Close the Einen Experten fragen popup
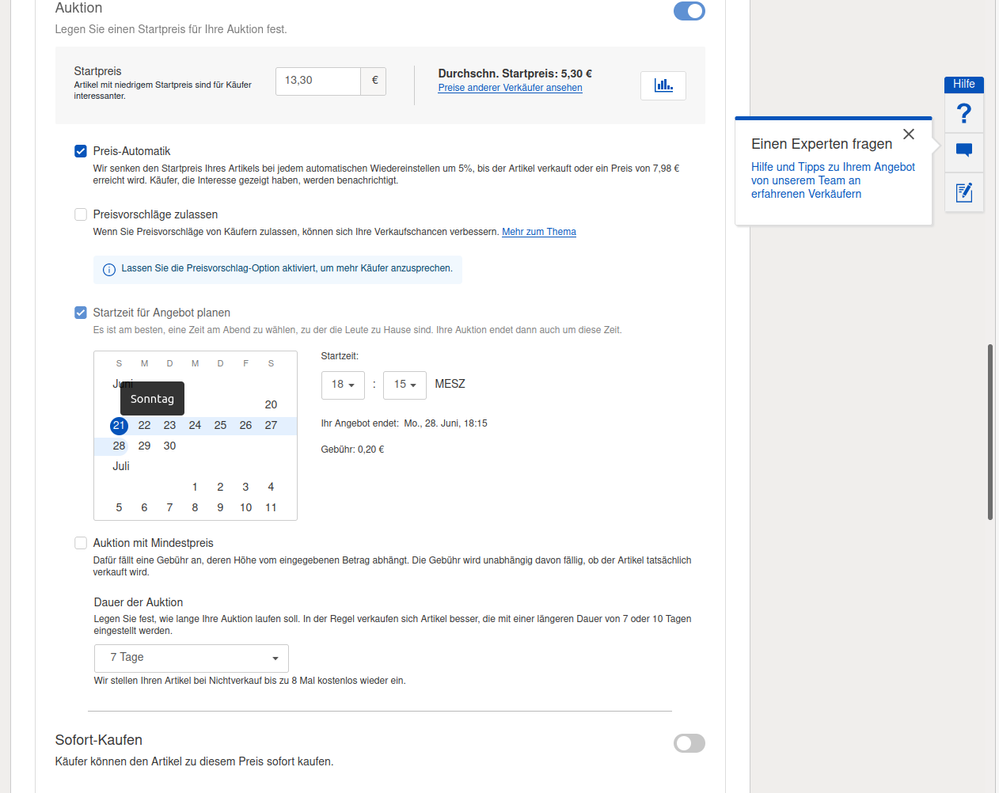 (908, 134)
